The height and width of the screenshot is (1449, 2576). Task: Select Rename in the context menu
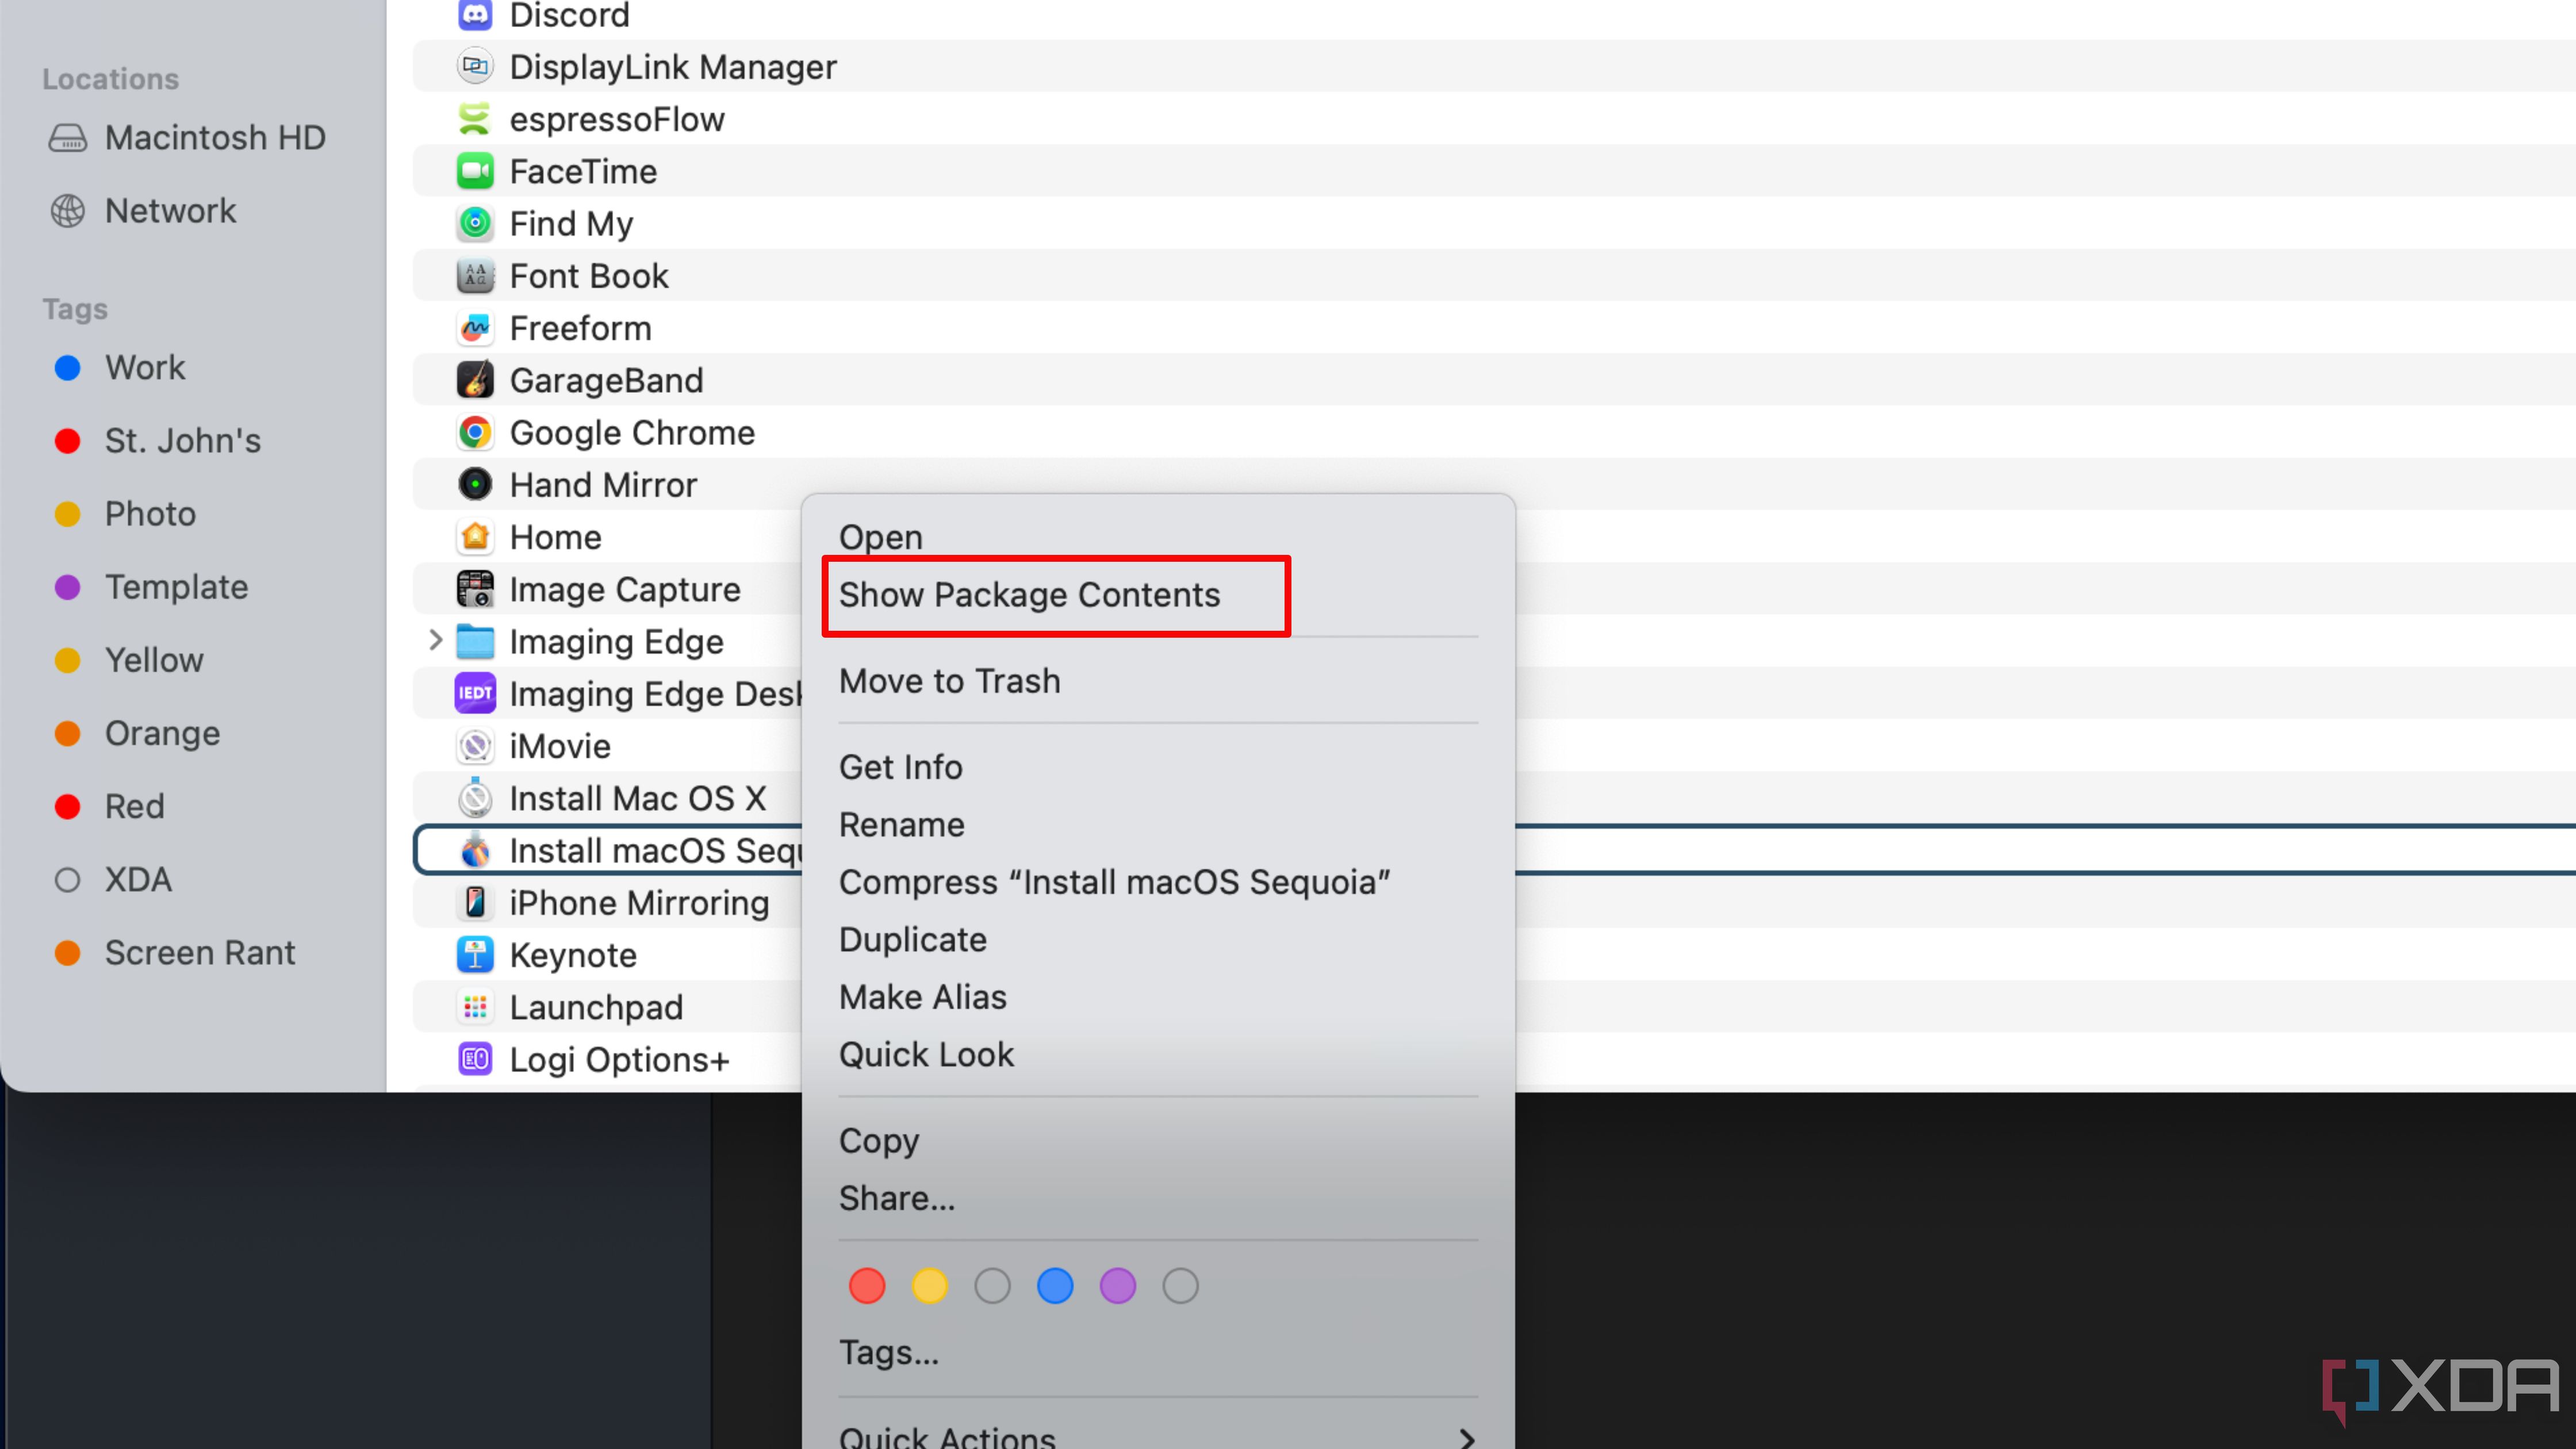pyautogui.click(x=901, y=825)
